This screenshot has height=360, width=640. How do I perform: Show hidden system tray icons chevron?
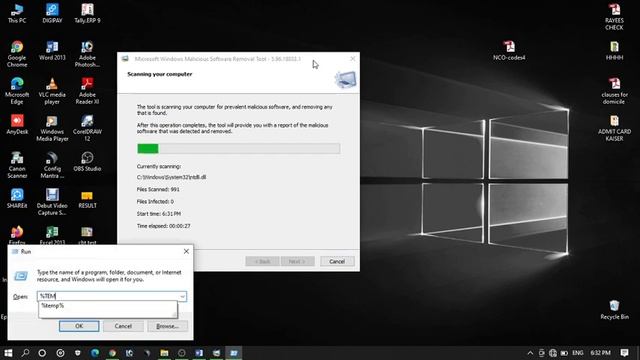pyautogui.click(x=530, y=353)
